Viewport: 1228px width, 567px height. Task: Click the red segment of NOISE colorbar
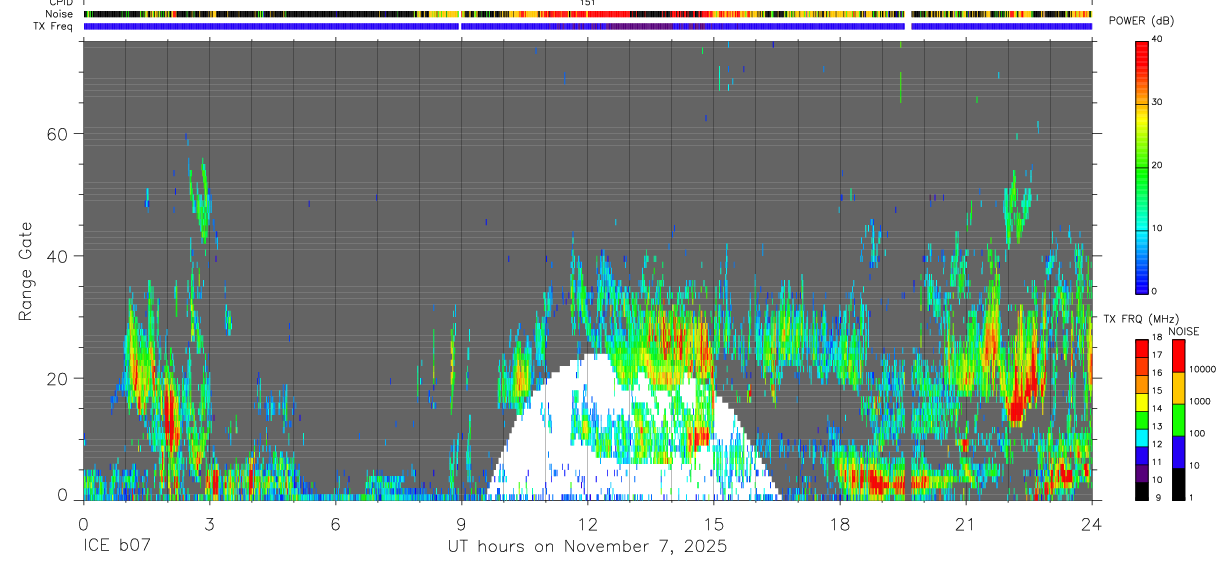pos(1177,356)
